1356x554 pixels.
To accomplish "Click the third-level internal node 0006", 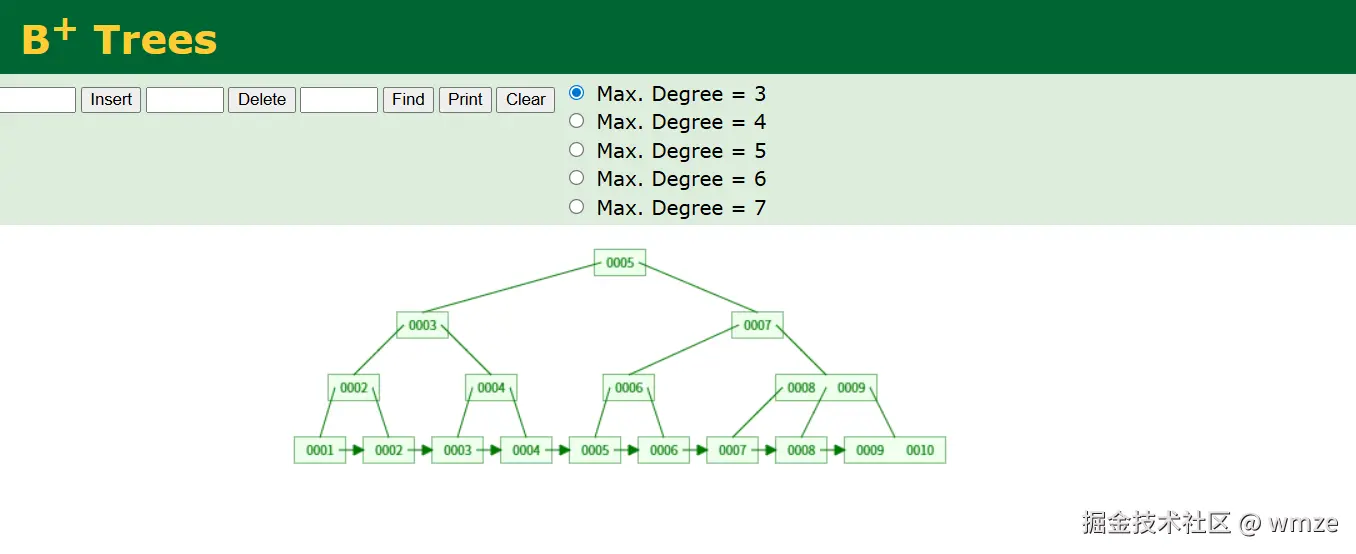I will coord(629,388).
